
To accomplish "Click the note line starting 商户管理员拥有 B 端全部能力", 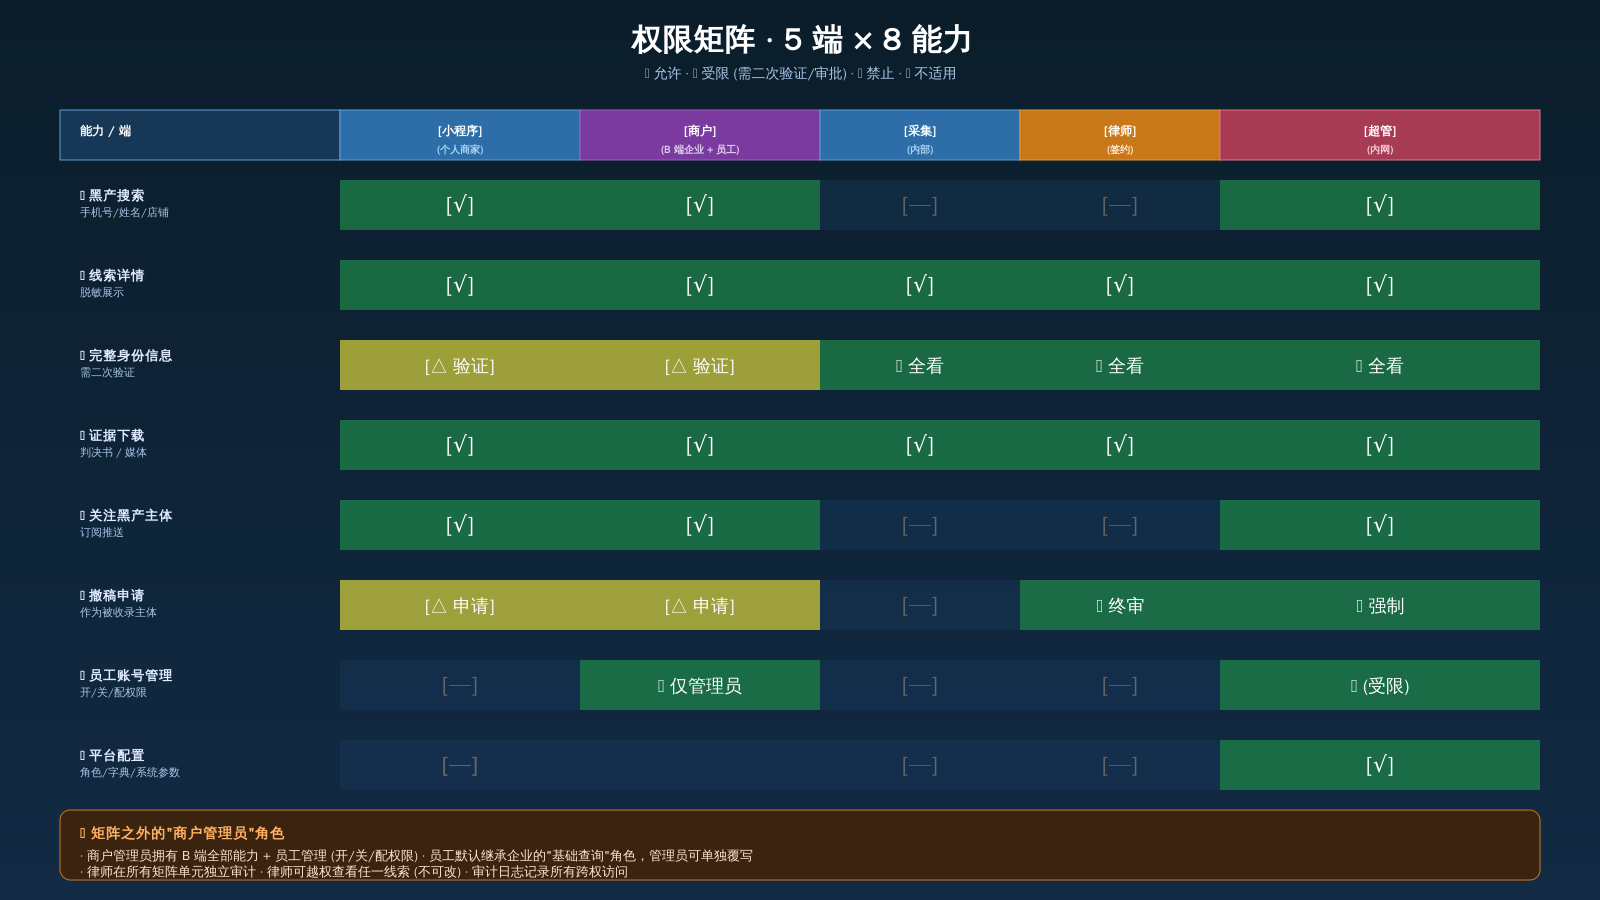I will 416,856.
